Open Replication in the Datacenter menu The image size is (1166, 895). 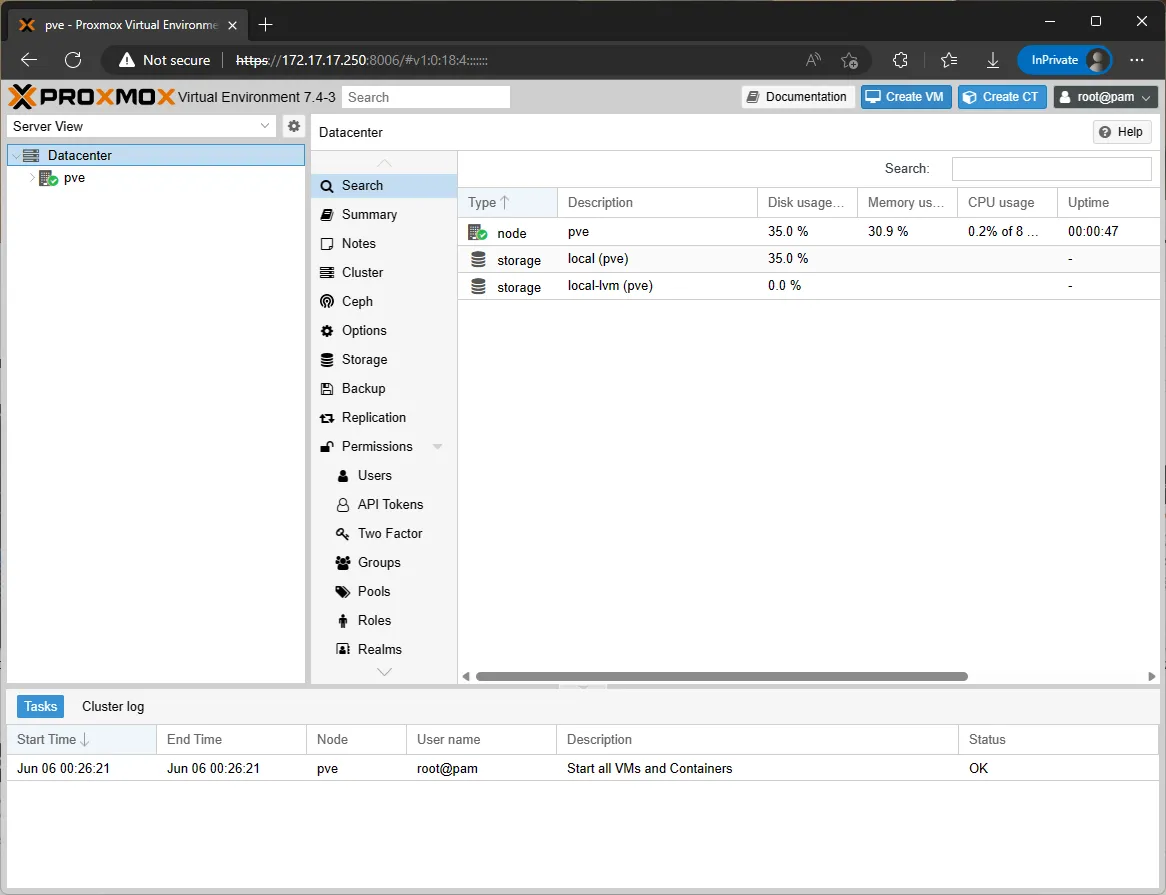click(x=384, y=418)
